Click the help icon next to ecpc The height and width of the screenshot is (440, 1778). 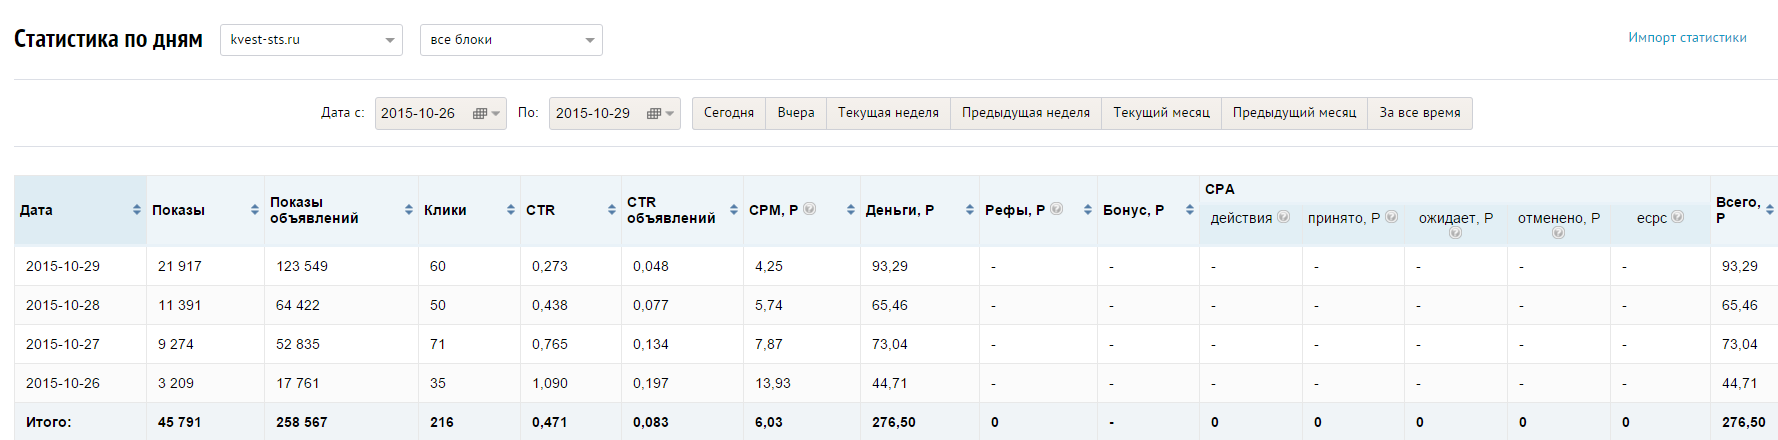pyautogui.click(x=1678, y=217)
